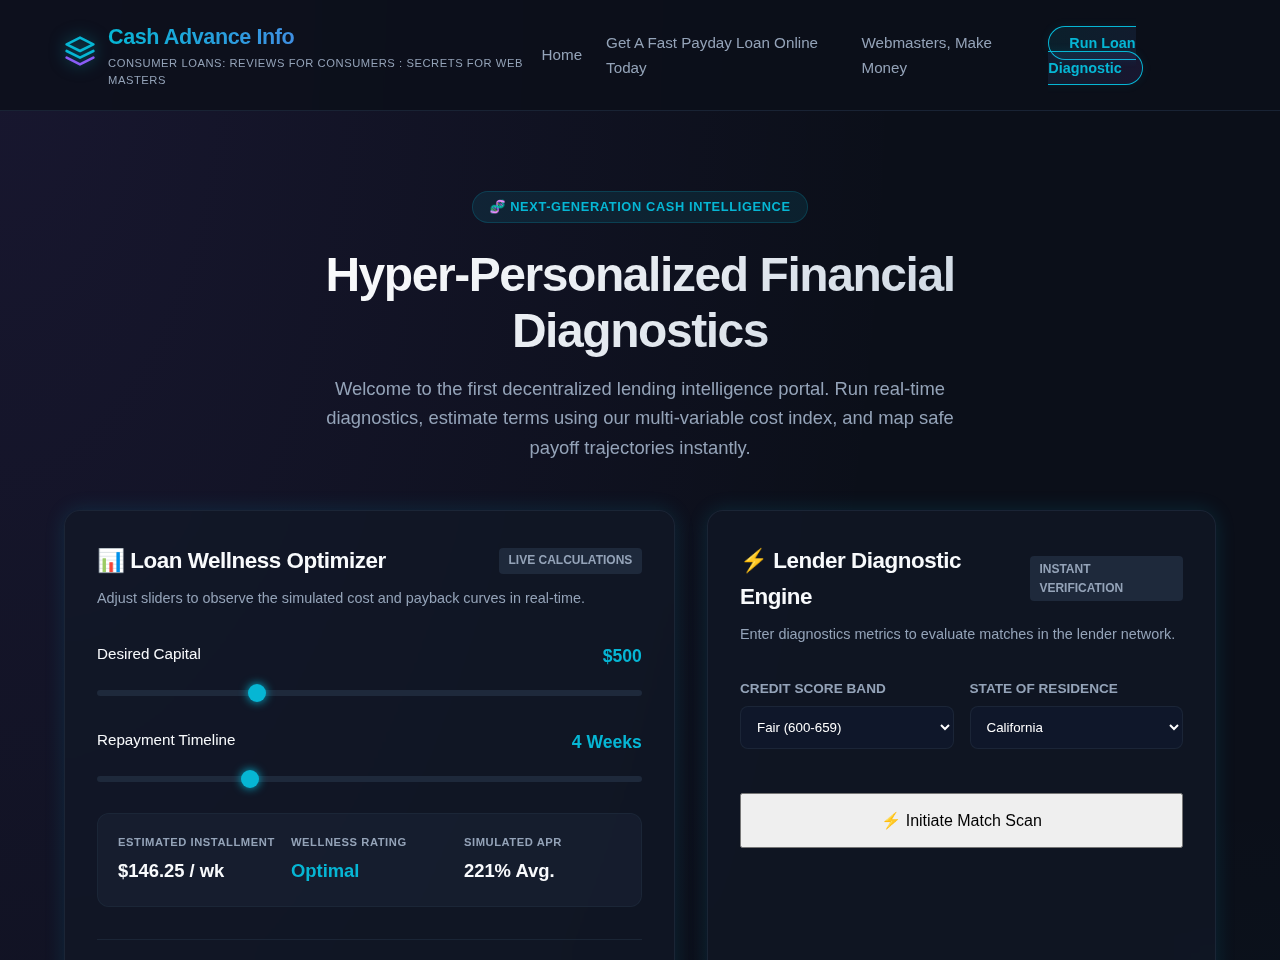Open the State of Residence dropdown
1280x960 pixels.
[x=1076, y=727]
